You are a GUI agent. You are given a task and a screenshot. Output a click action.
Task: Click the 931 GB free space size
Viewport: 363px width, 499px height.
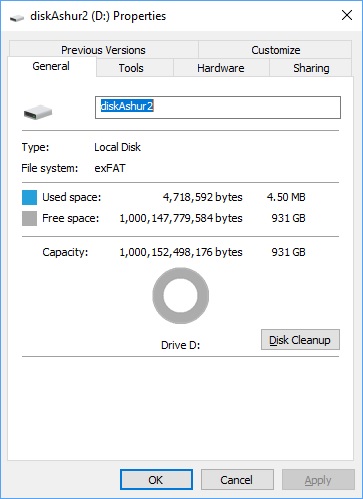(288, 218)
